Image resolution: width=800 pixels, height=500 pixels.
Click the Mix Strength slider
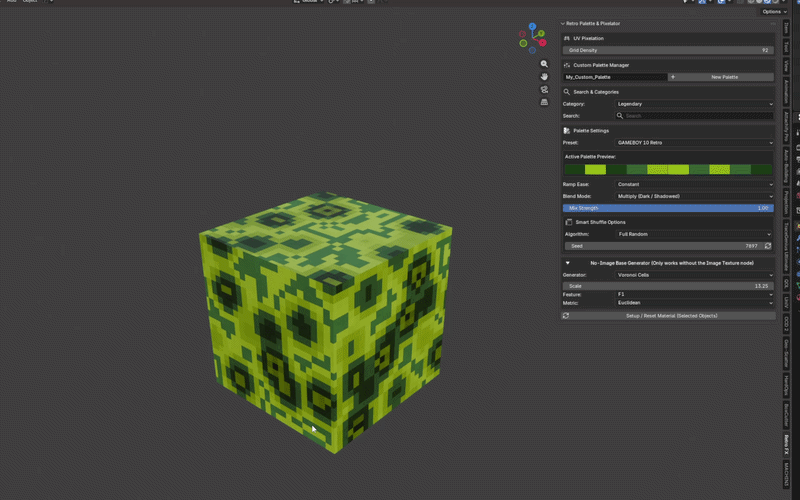coord(668,208)
